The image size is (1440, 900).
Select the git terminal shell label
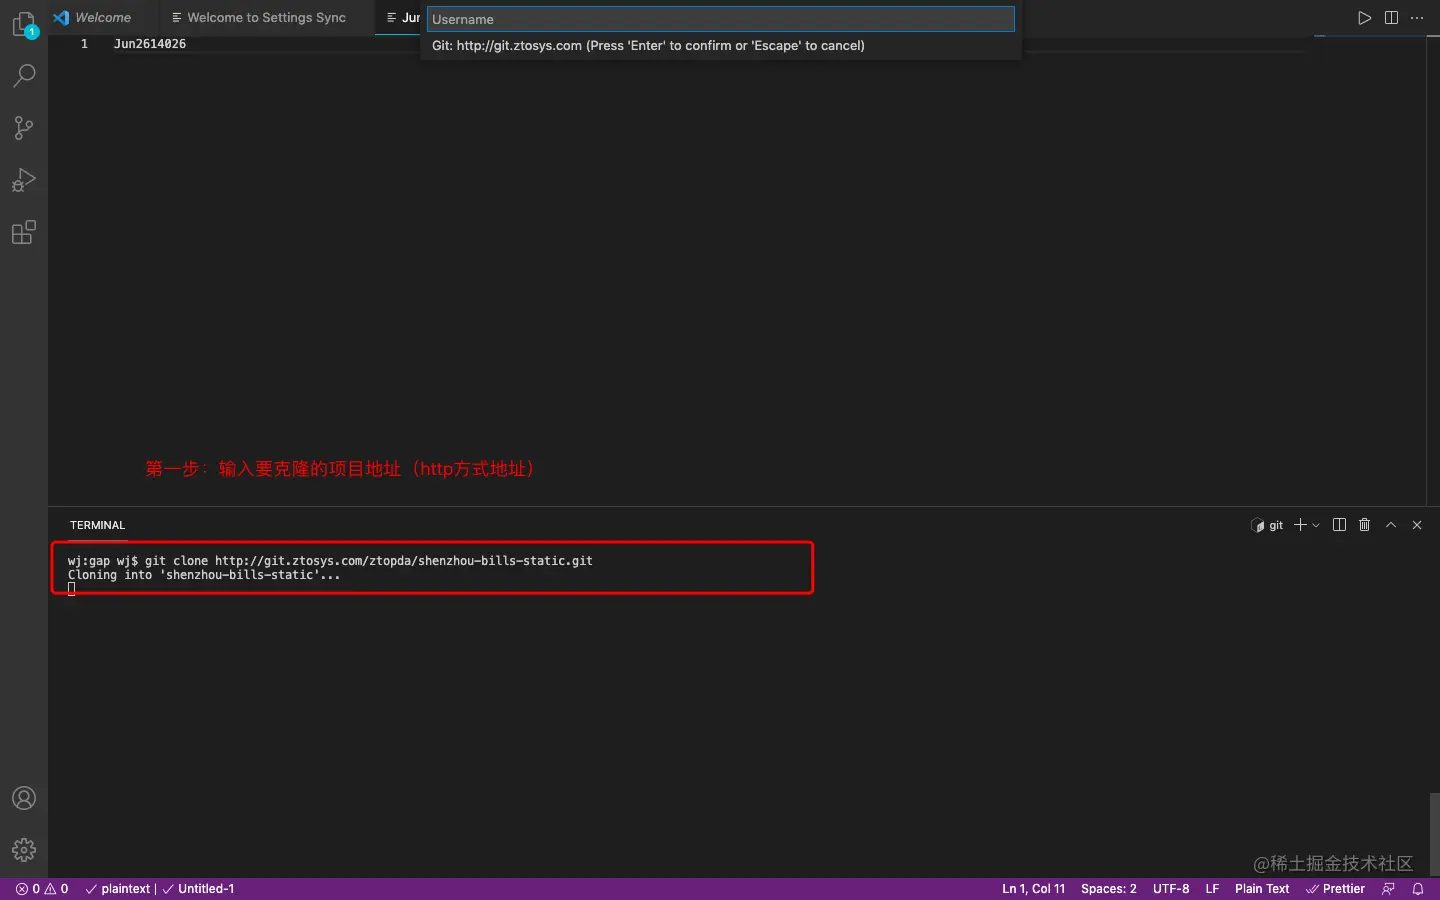[x=1267, y=525]
